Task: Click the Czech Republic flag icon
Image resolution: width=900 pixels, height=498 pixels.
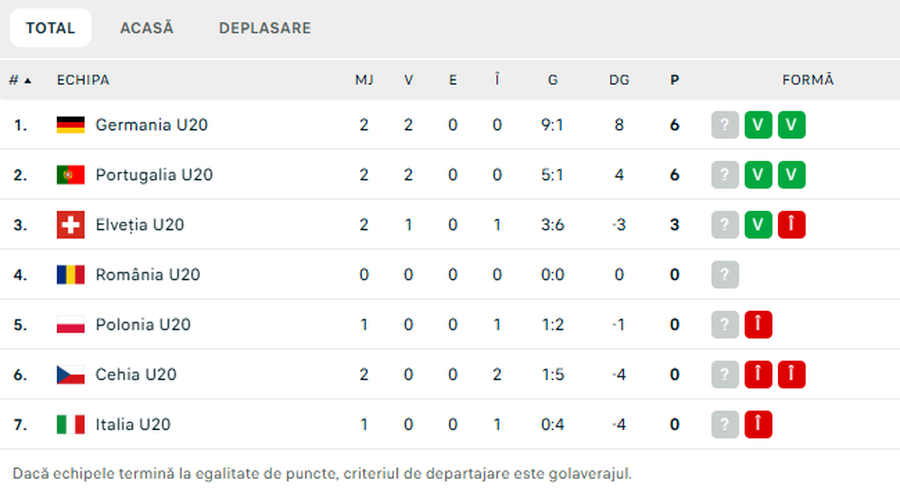Action: [x=70, y=375]
